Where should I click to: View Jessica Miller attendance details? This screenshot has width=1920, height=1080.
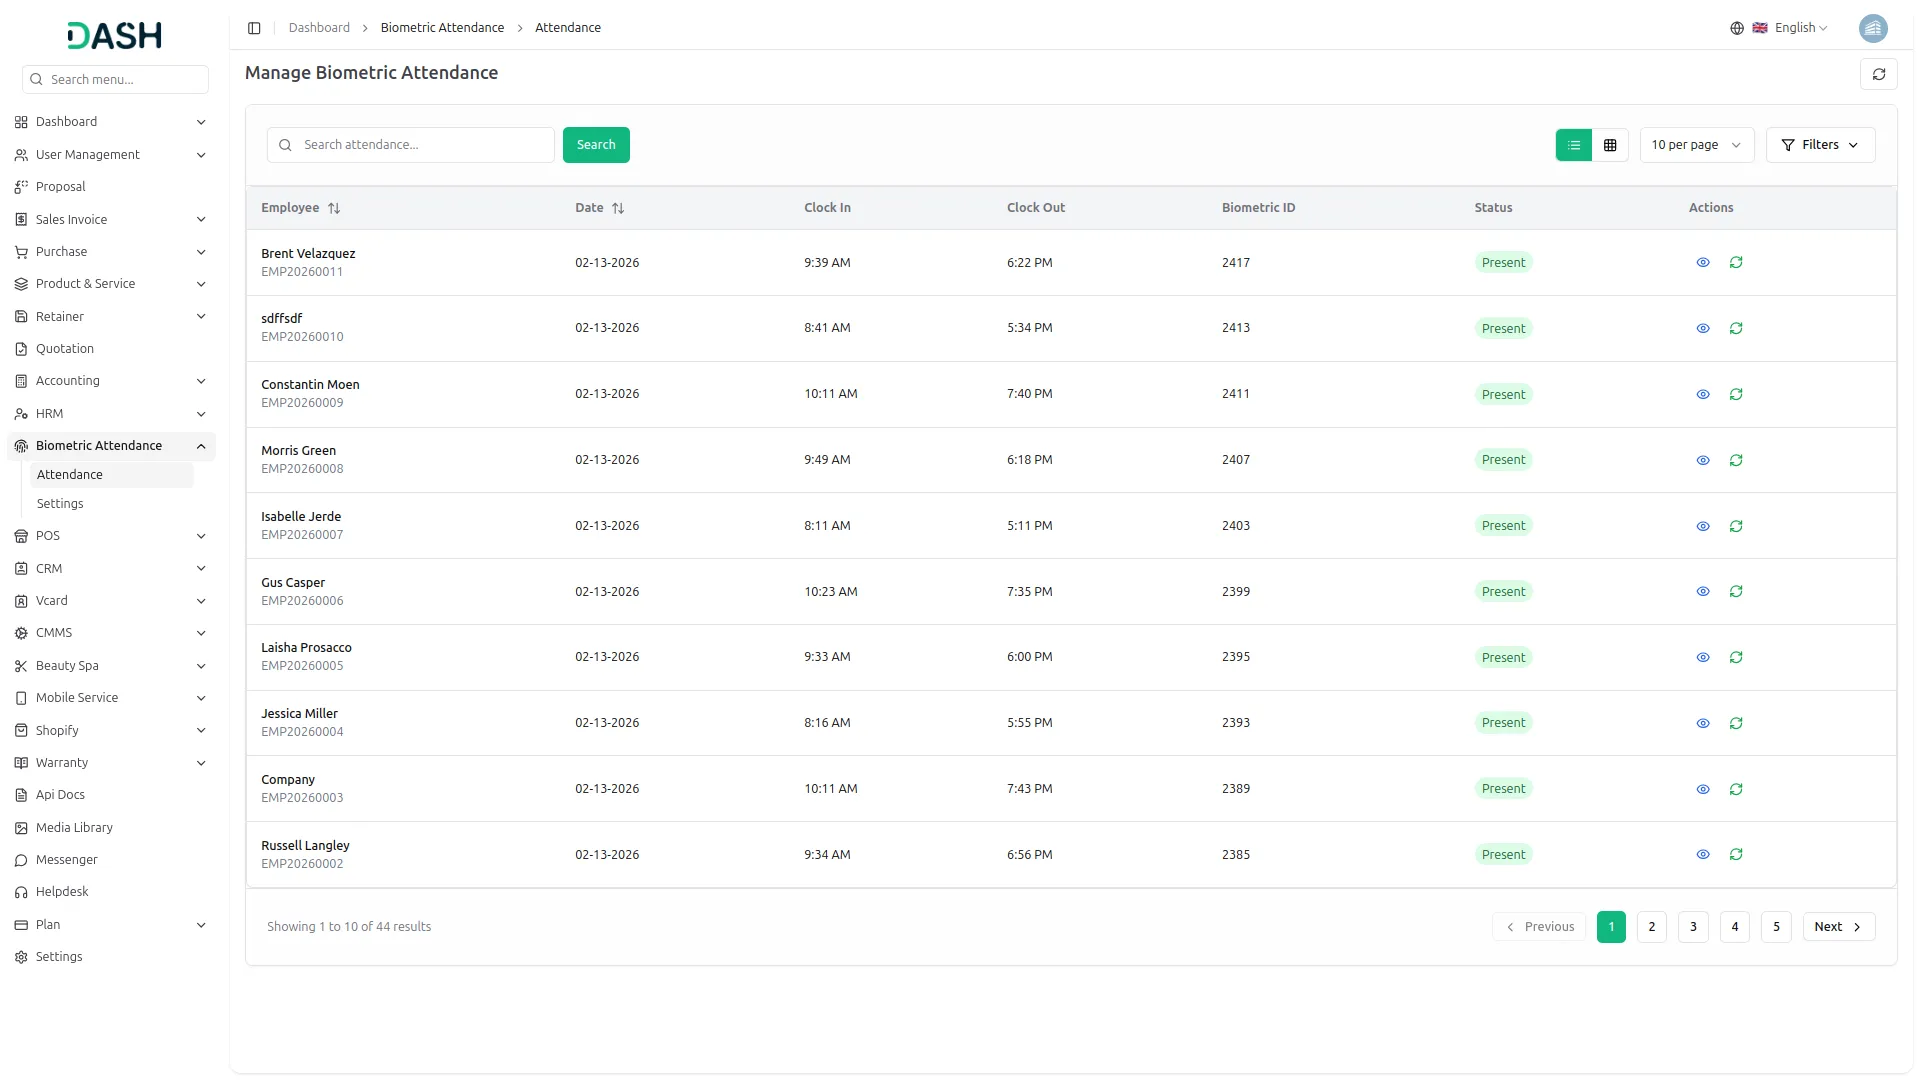point(1702,724)
